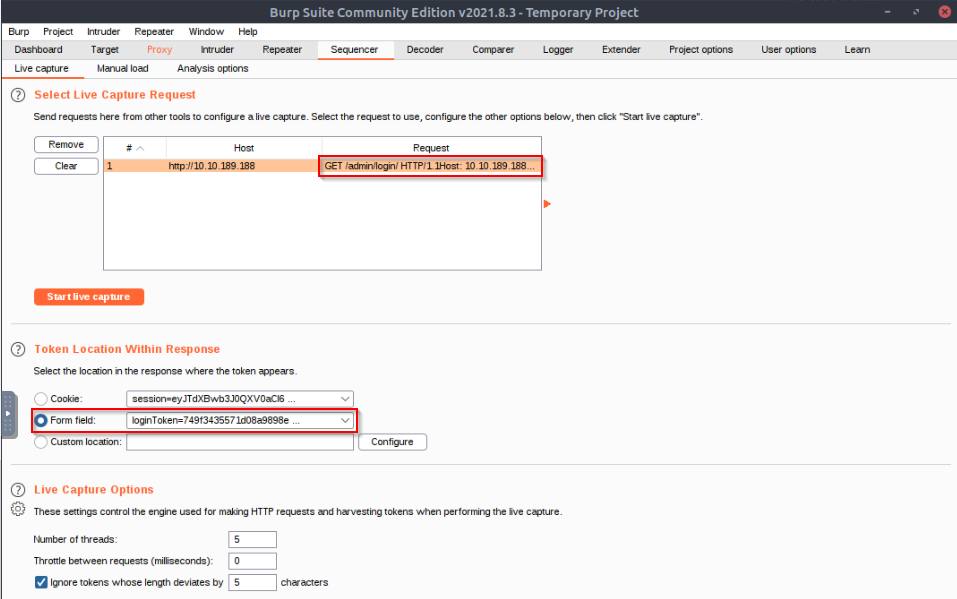Switch to the Logger tab
Viewport: 957px width, 599px height.
[558, 49]
